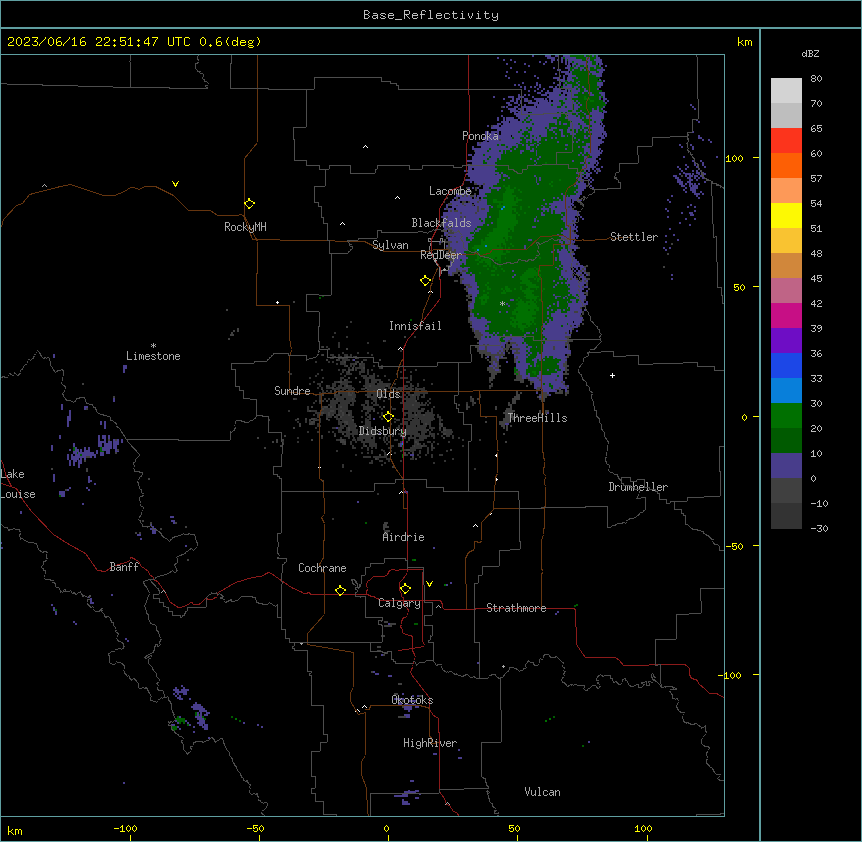The width and height of the screenshot is (862, 842).
Task: Click the ThreeHills label
Action: (537, 418)
